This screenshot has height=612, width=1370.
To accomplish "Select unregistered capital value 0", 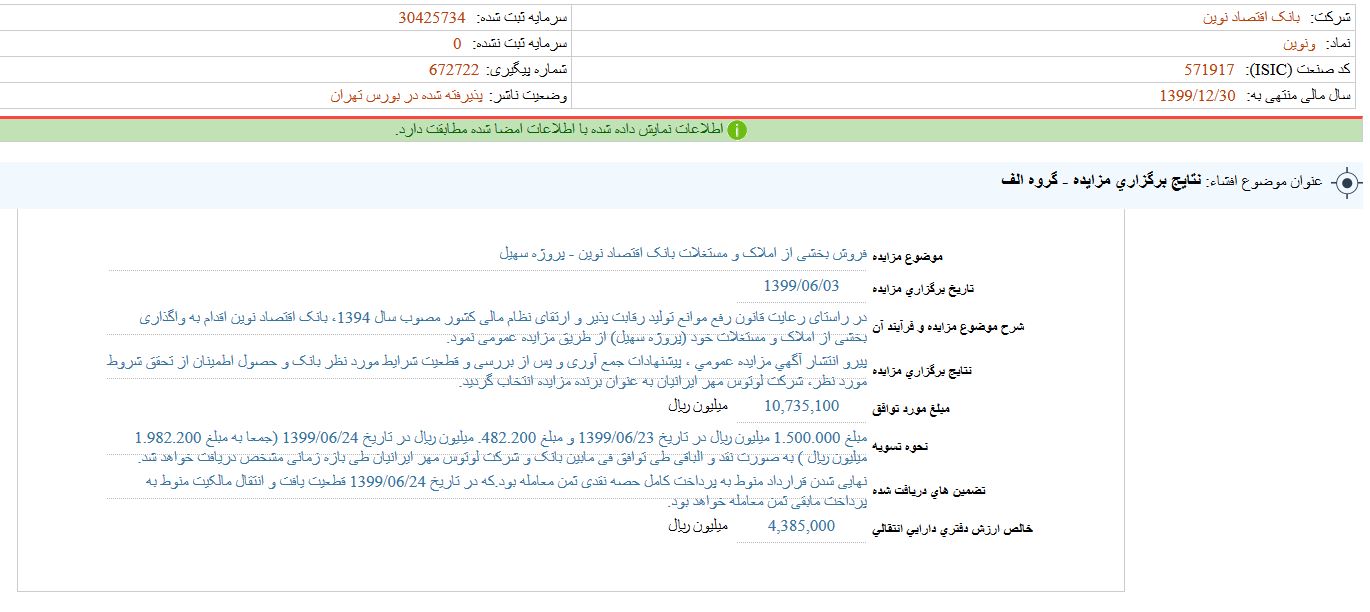I will (x=457, y=44).
